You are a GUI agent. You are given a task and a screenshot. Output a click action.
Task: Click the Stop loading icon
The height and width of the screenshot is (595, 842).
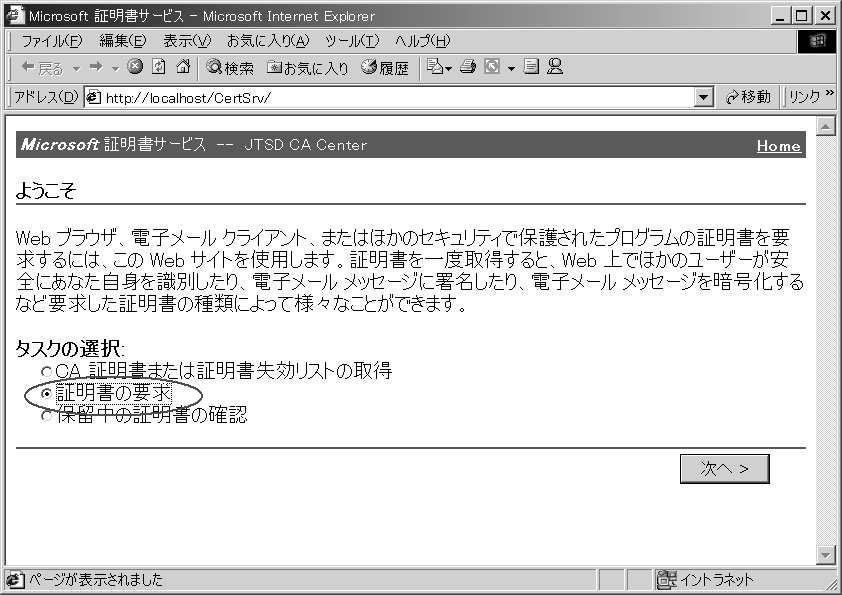coord(135,67)
